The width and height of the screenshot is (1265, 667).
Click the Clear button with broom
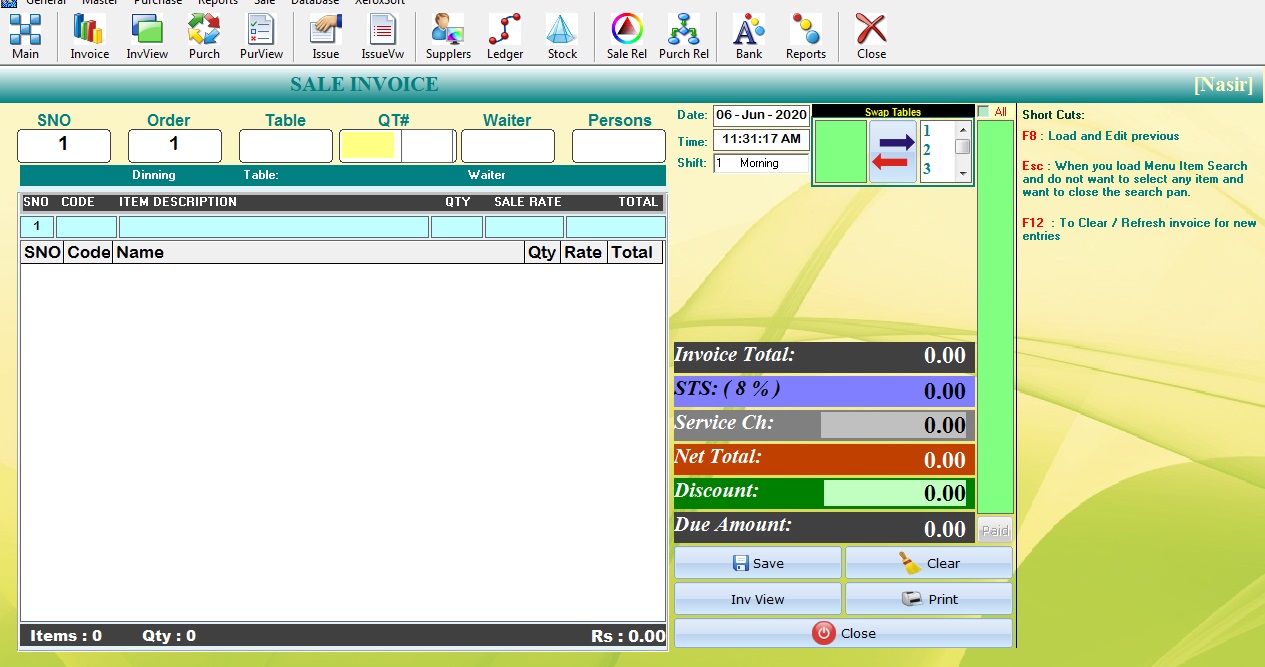pyautogui.click(x=929, y=563)
